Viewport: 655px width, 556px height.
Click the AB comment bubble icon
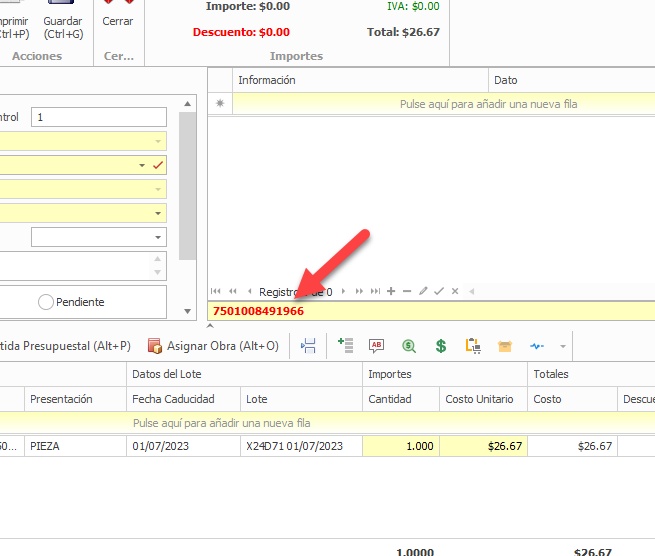pyautogui.click(x=376, y=346)
